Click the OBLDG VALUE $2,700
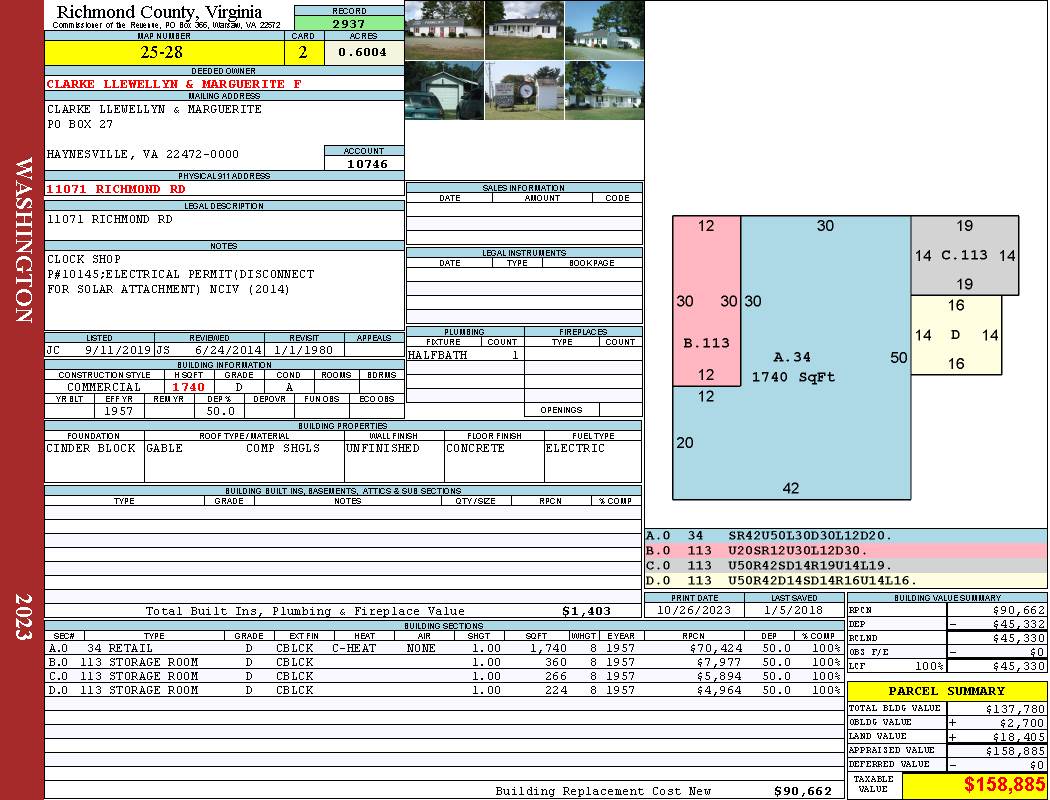Screen dimensions: 1050x800 click(1022, 722)
